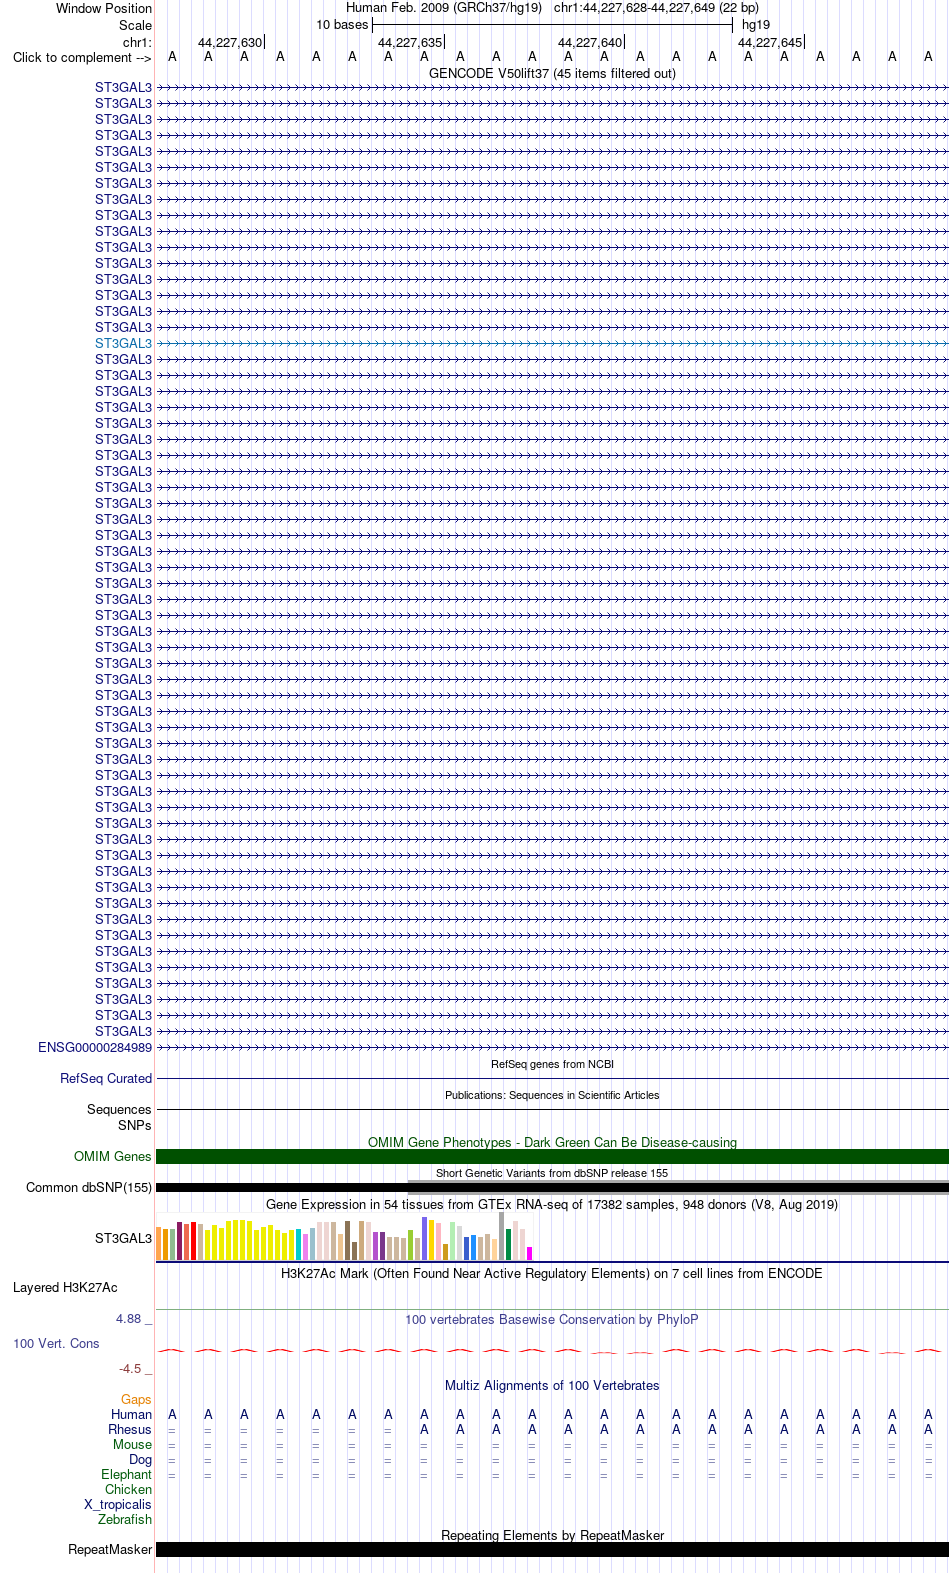Open the RefSeq Curated track label
The height and width of the screenshot is (1573, 950).
coord(106,1078)
